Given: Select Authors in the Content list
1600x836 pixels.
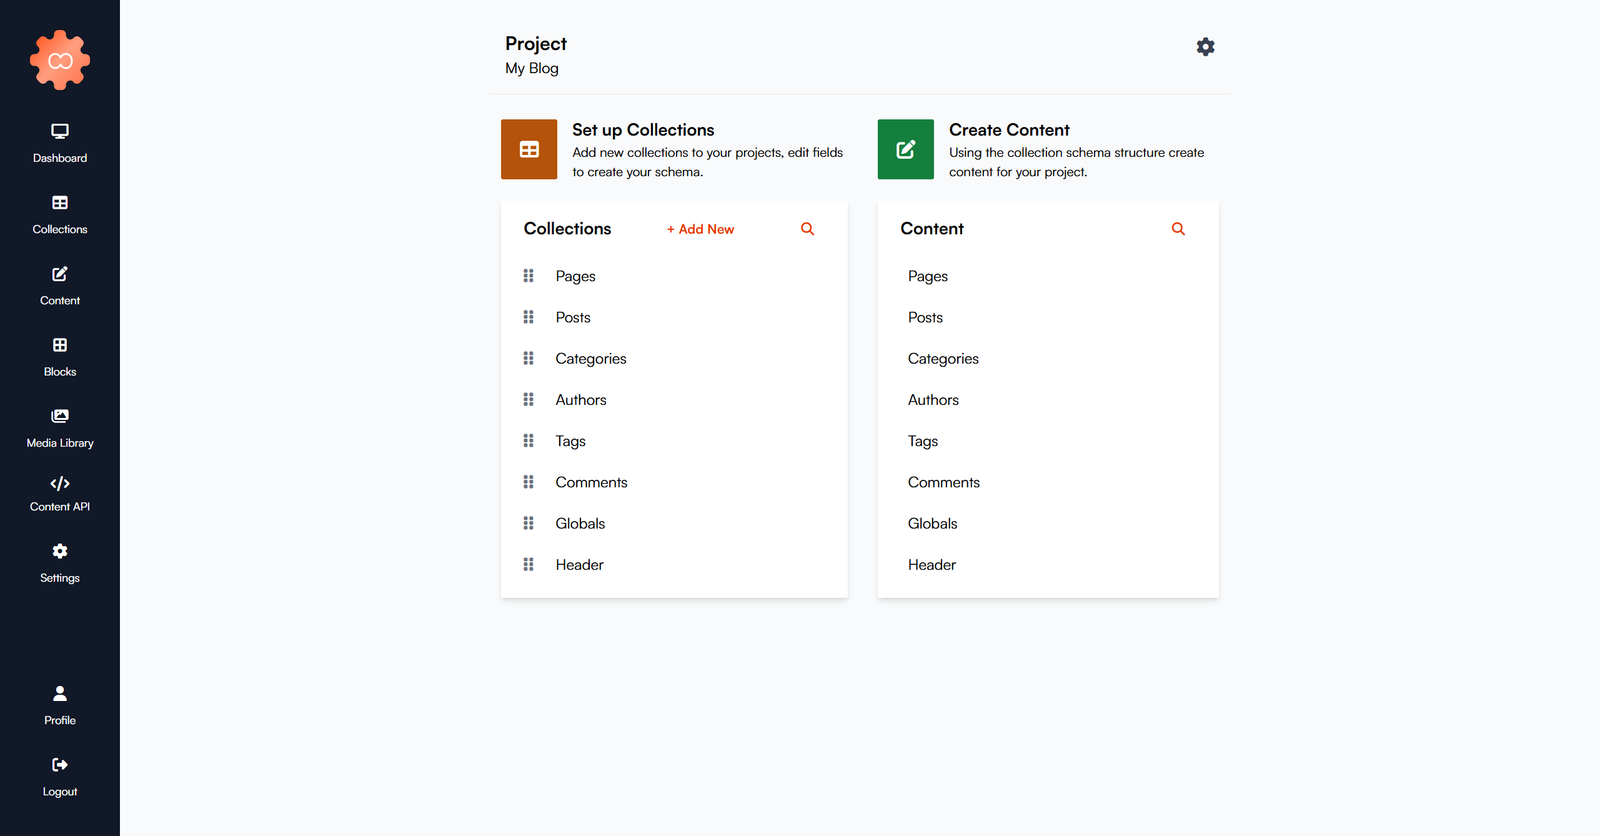Looking at the screenshot, I should 933,400.
